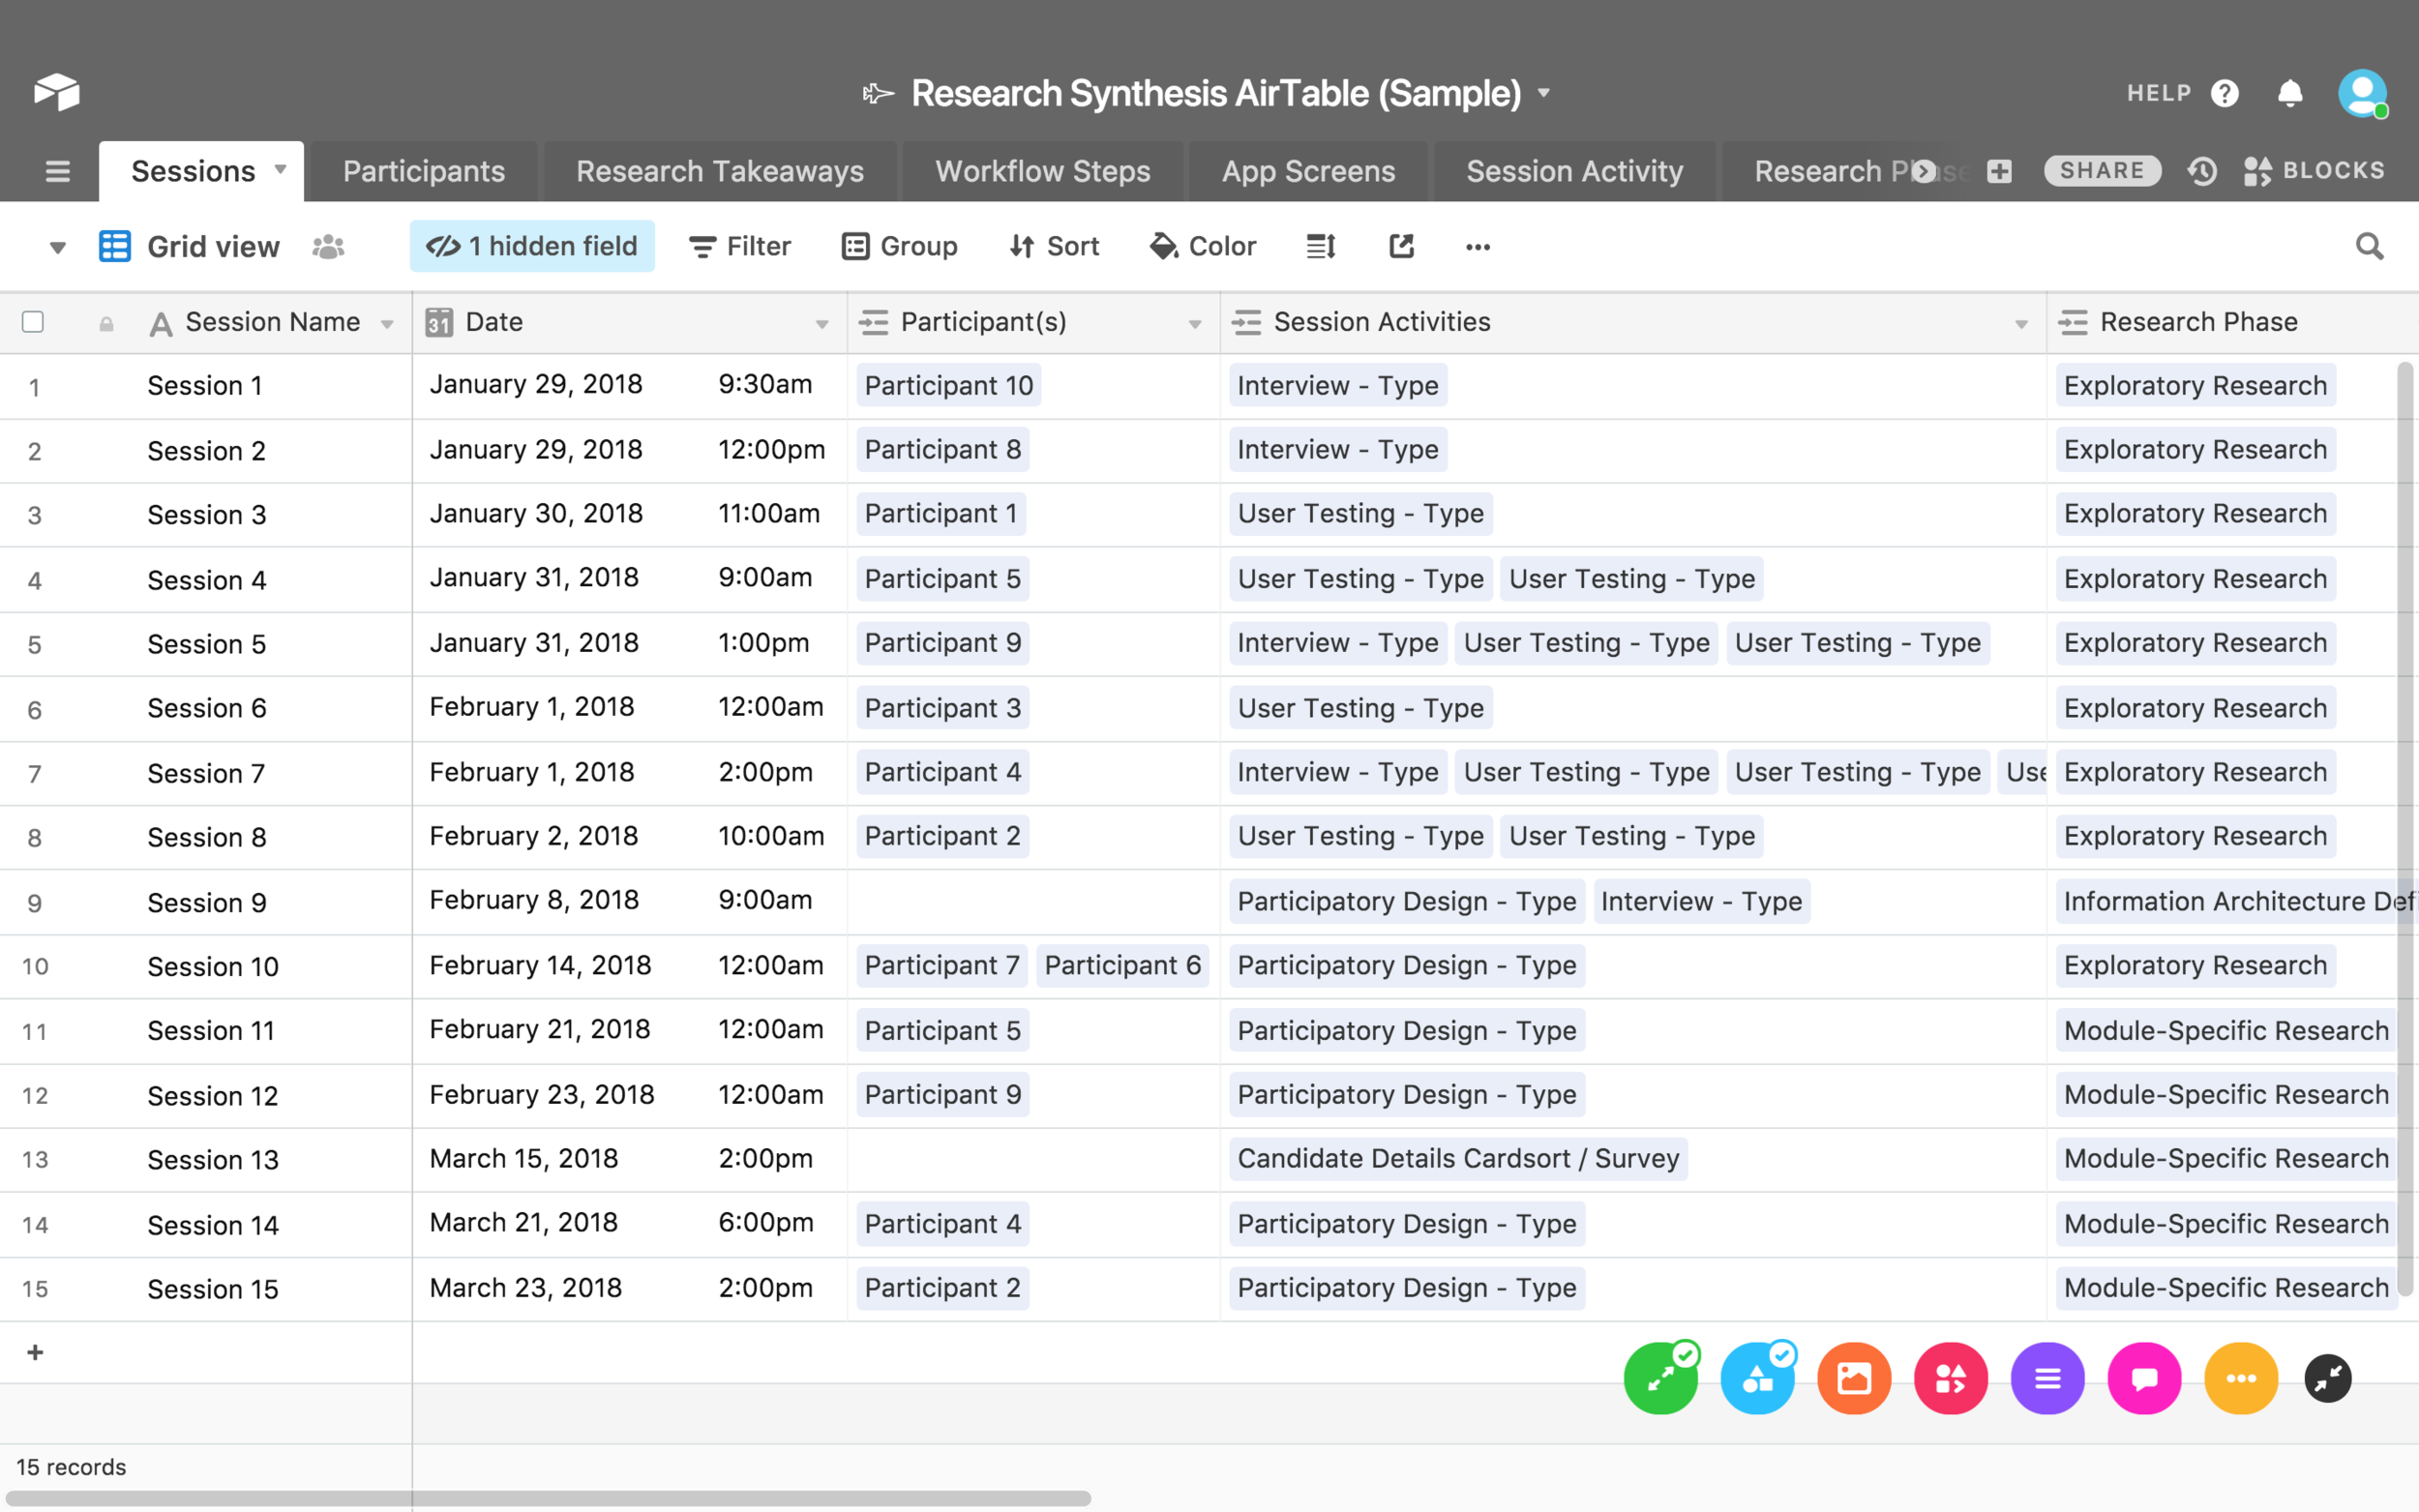Select the March 15, 2018 date cell

click(x=629, y=1158)
